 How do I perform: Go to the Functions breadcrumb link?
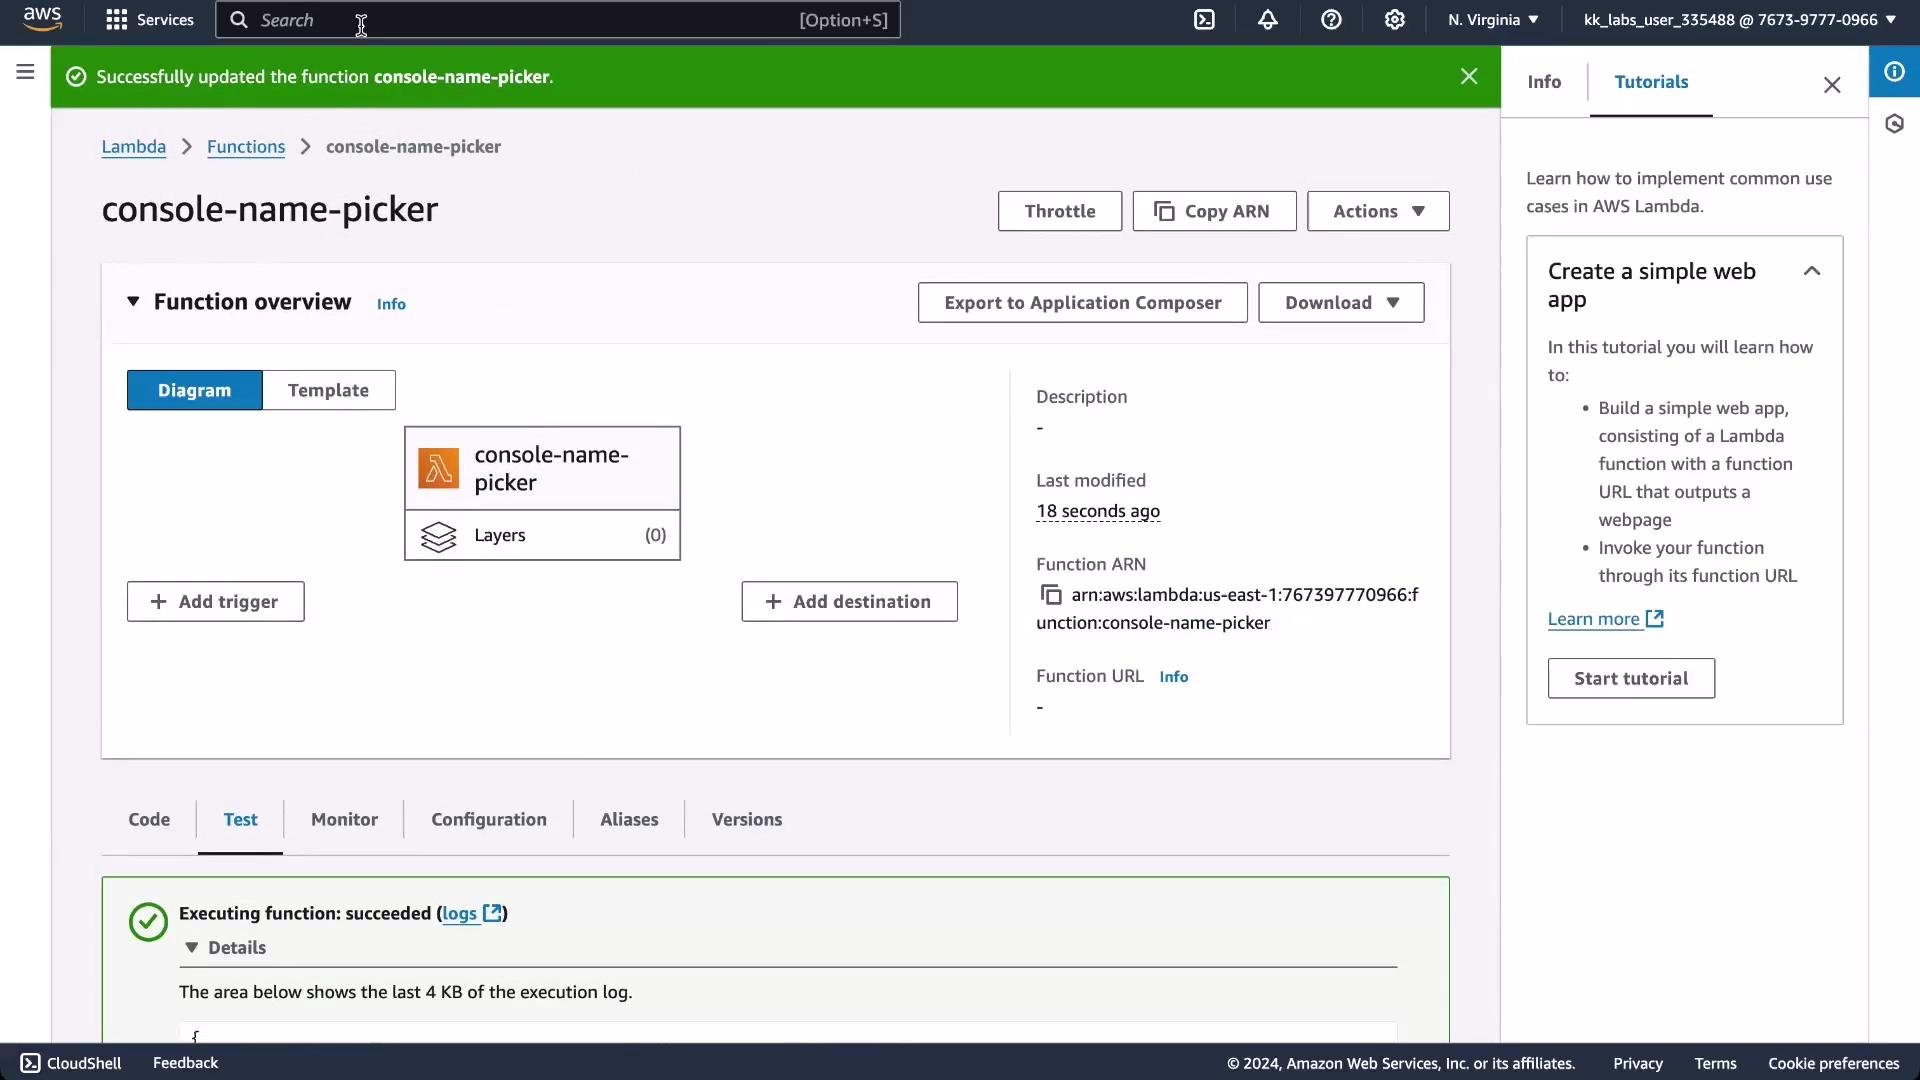pyautogui.click(x=246, y=146)
